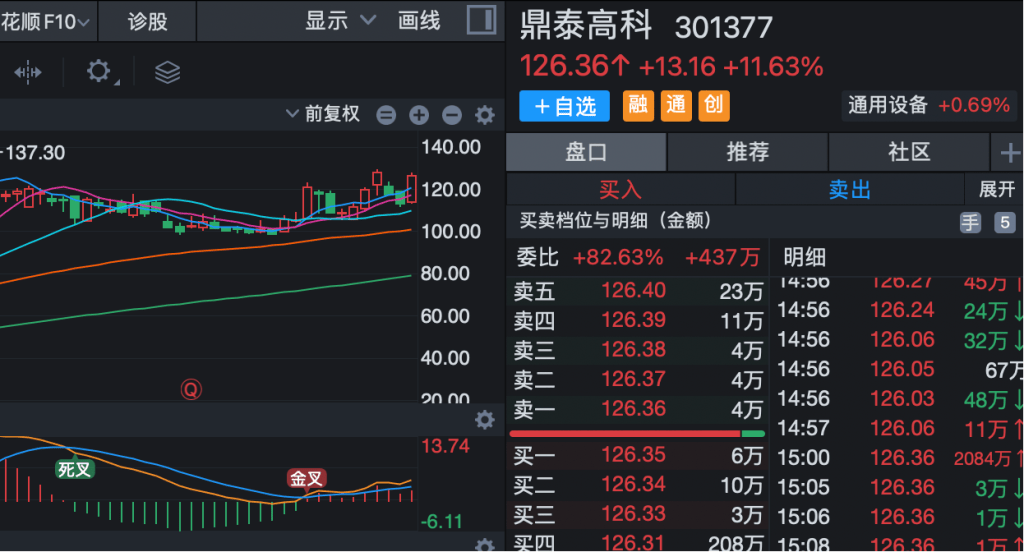The height and width of the screenshot is (552, 1024).
Task: Switch to the 社区 tab
Action: pyautogui.click(x=909, y=152)
